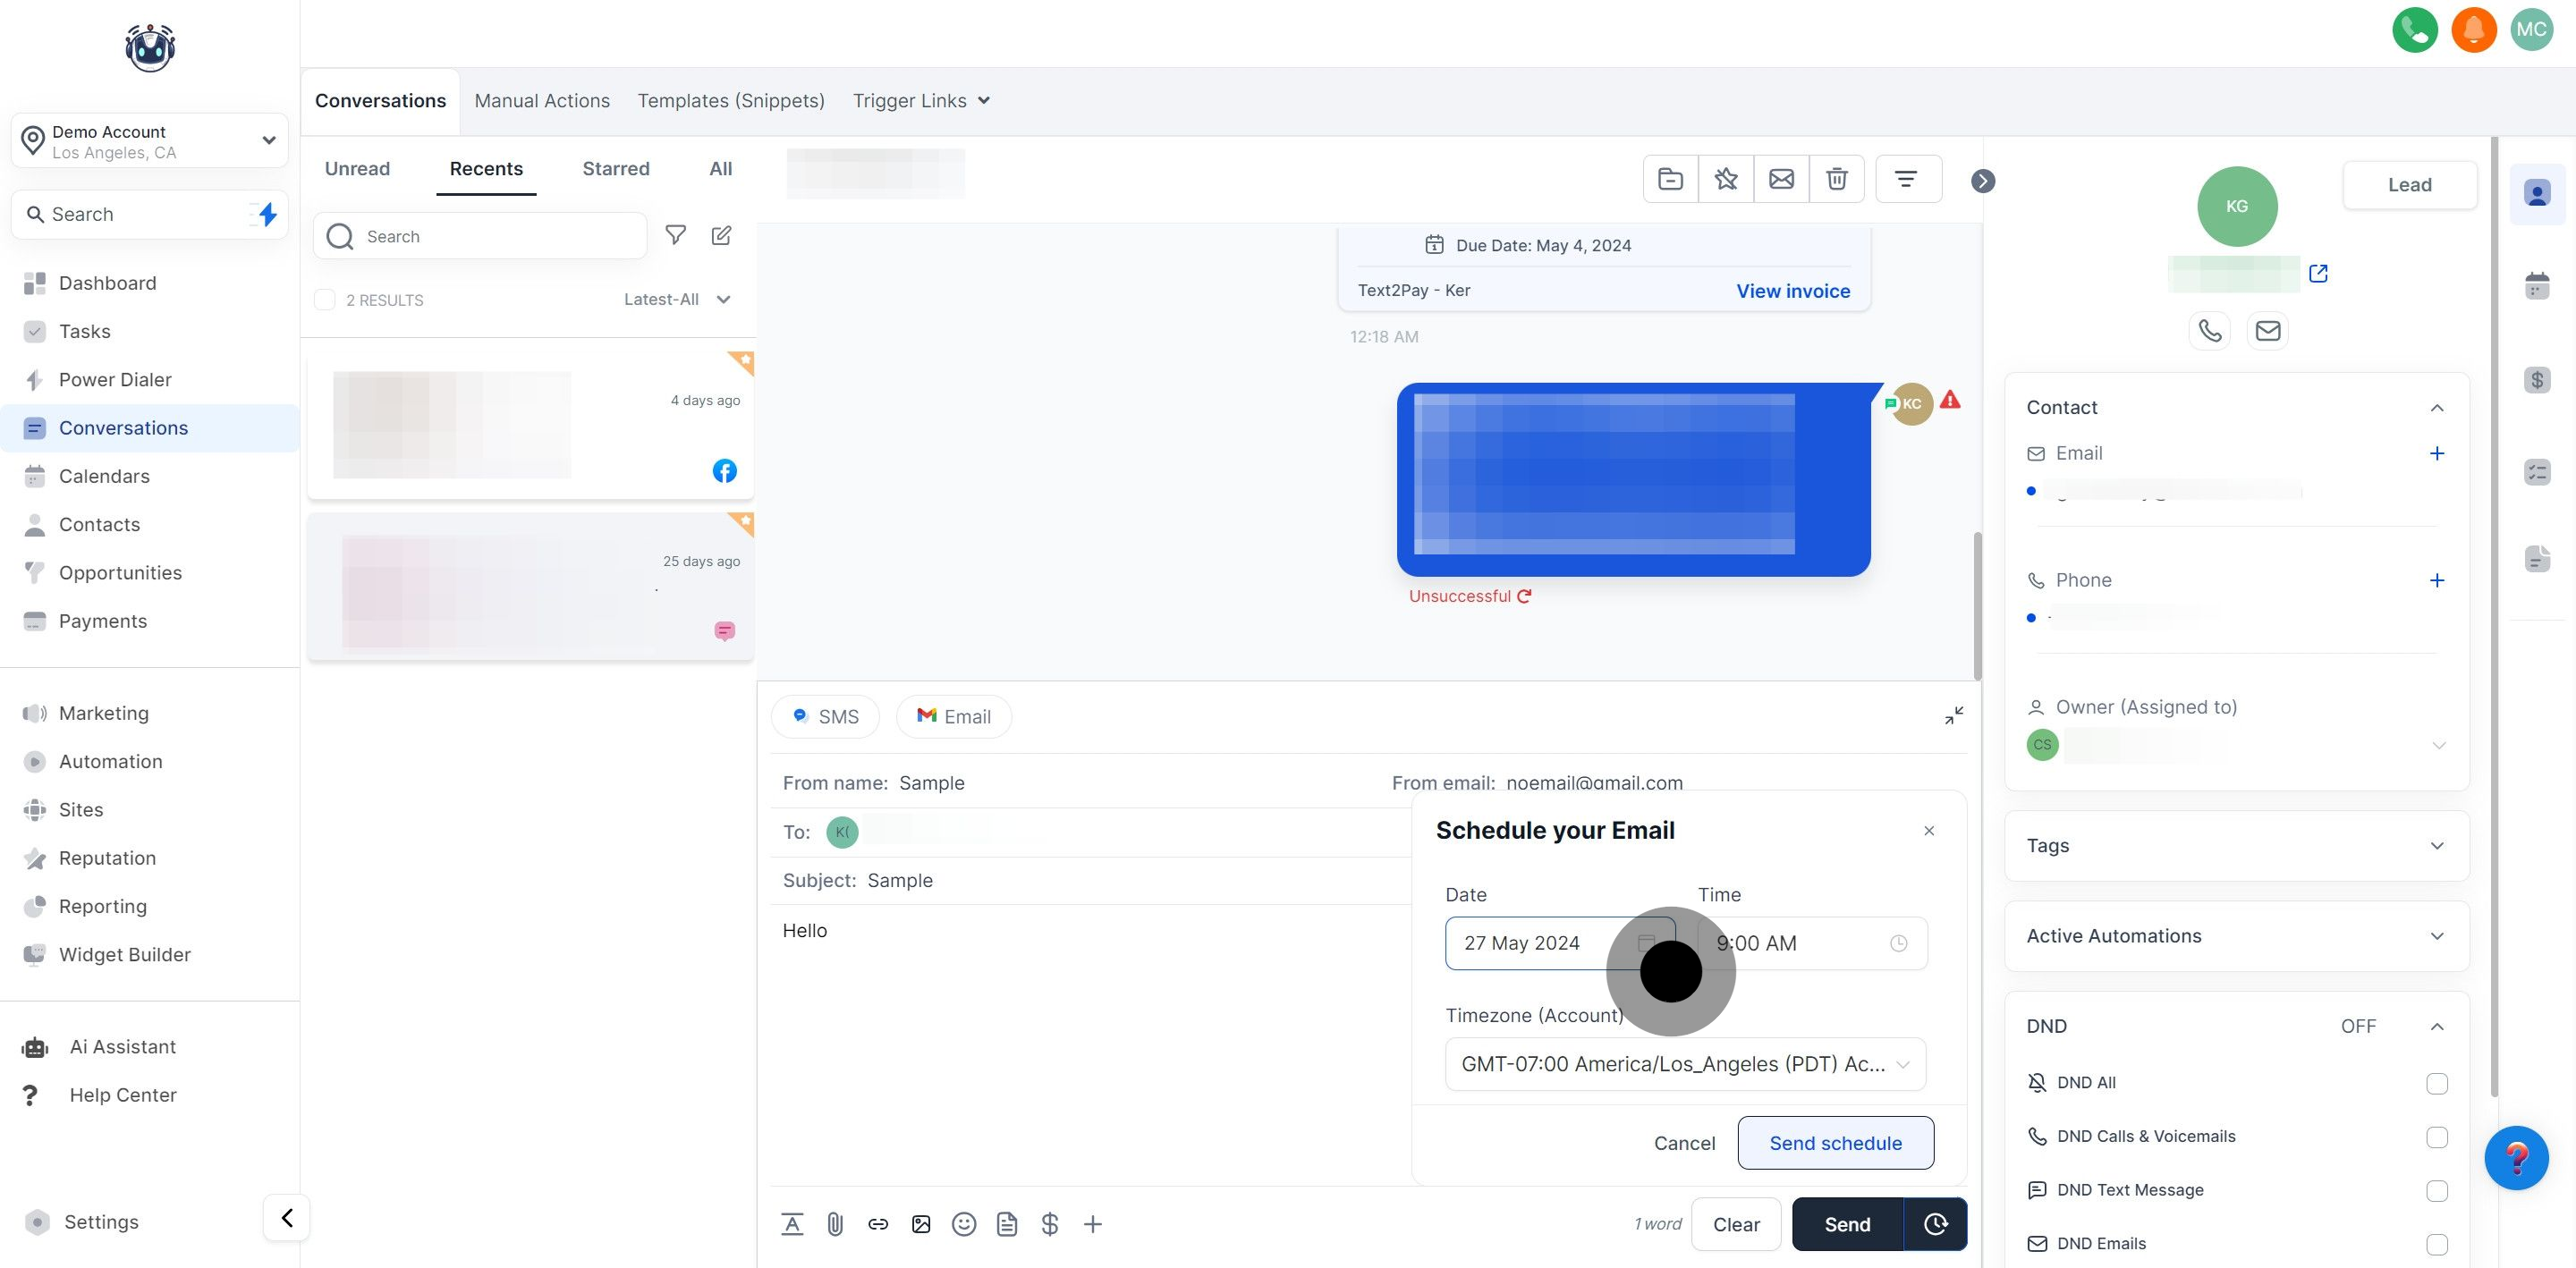This screenshot has height=1268, width=2576.
Task: Click the star conversation icon in header
Action: 1725,179
